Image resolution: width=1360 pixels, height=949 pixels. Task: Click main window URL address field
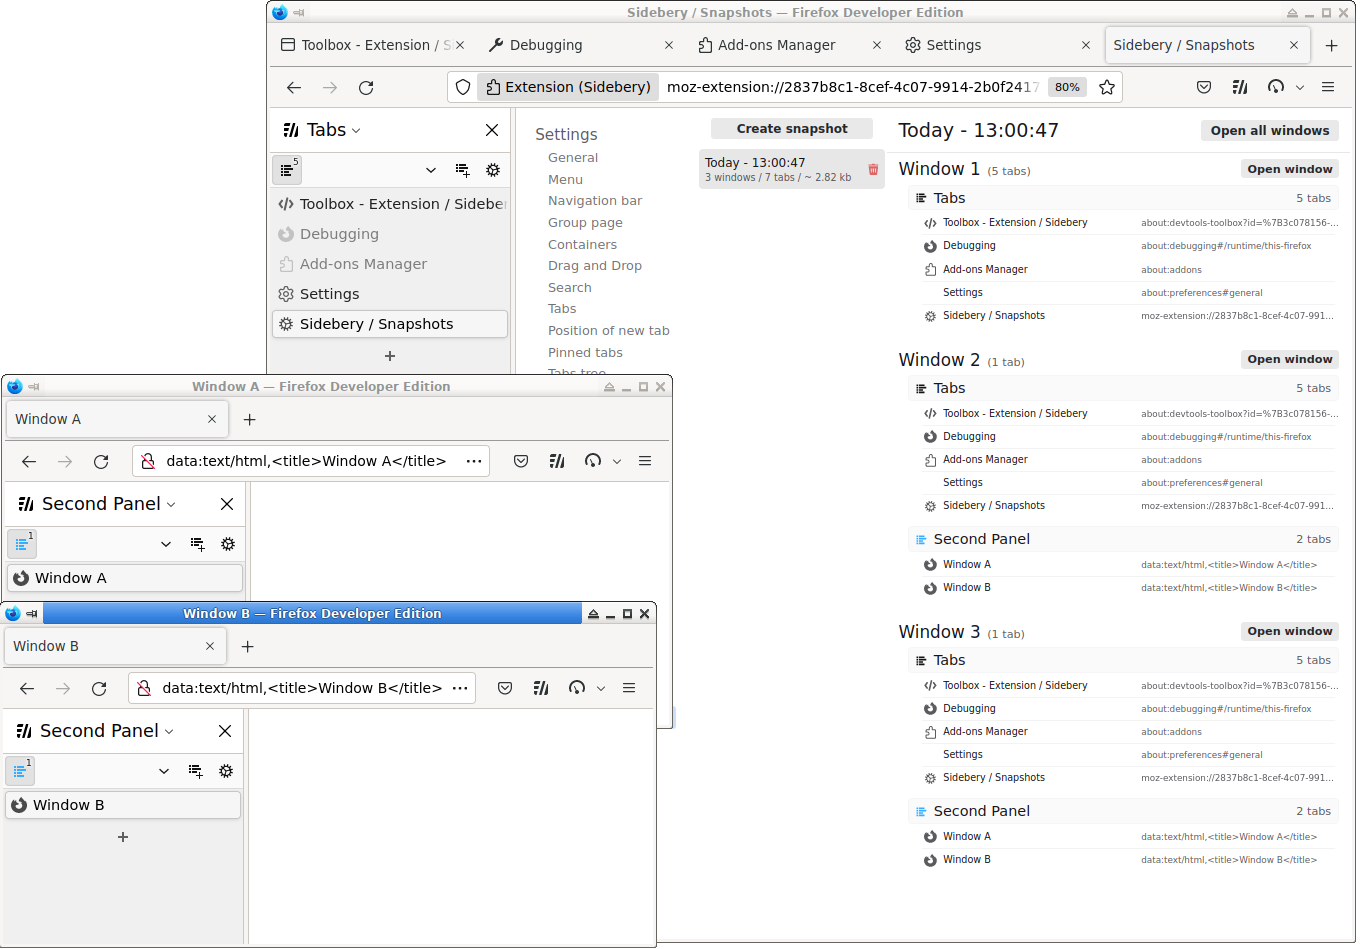point(852,87)
